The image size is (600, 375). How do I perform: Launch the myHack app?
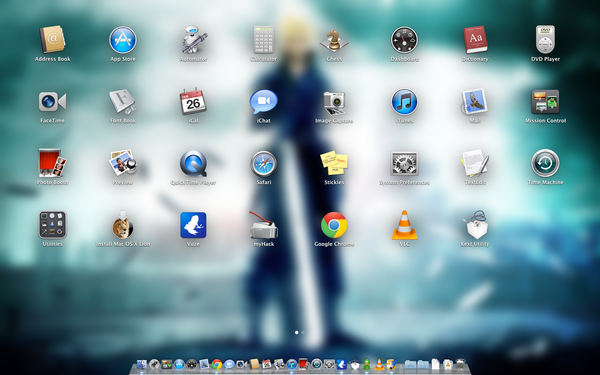point(264,225)
